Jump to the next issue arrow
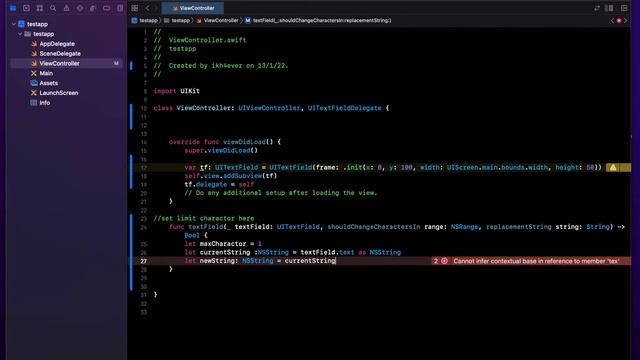 625,20
